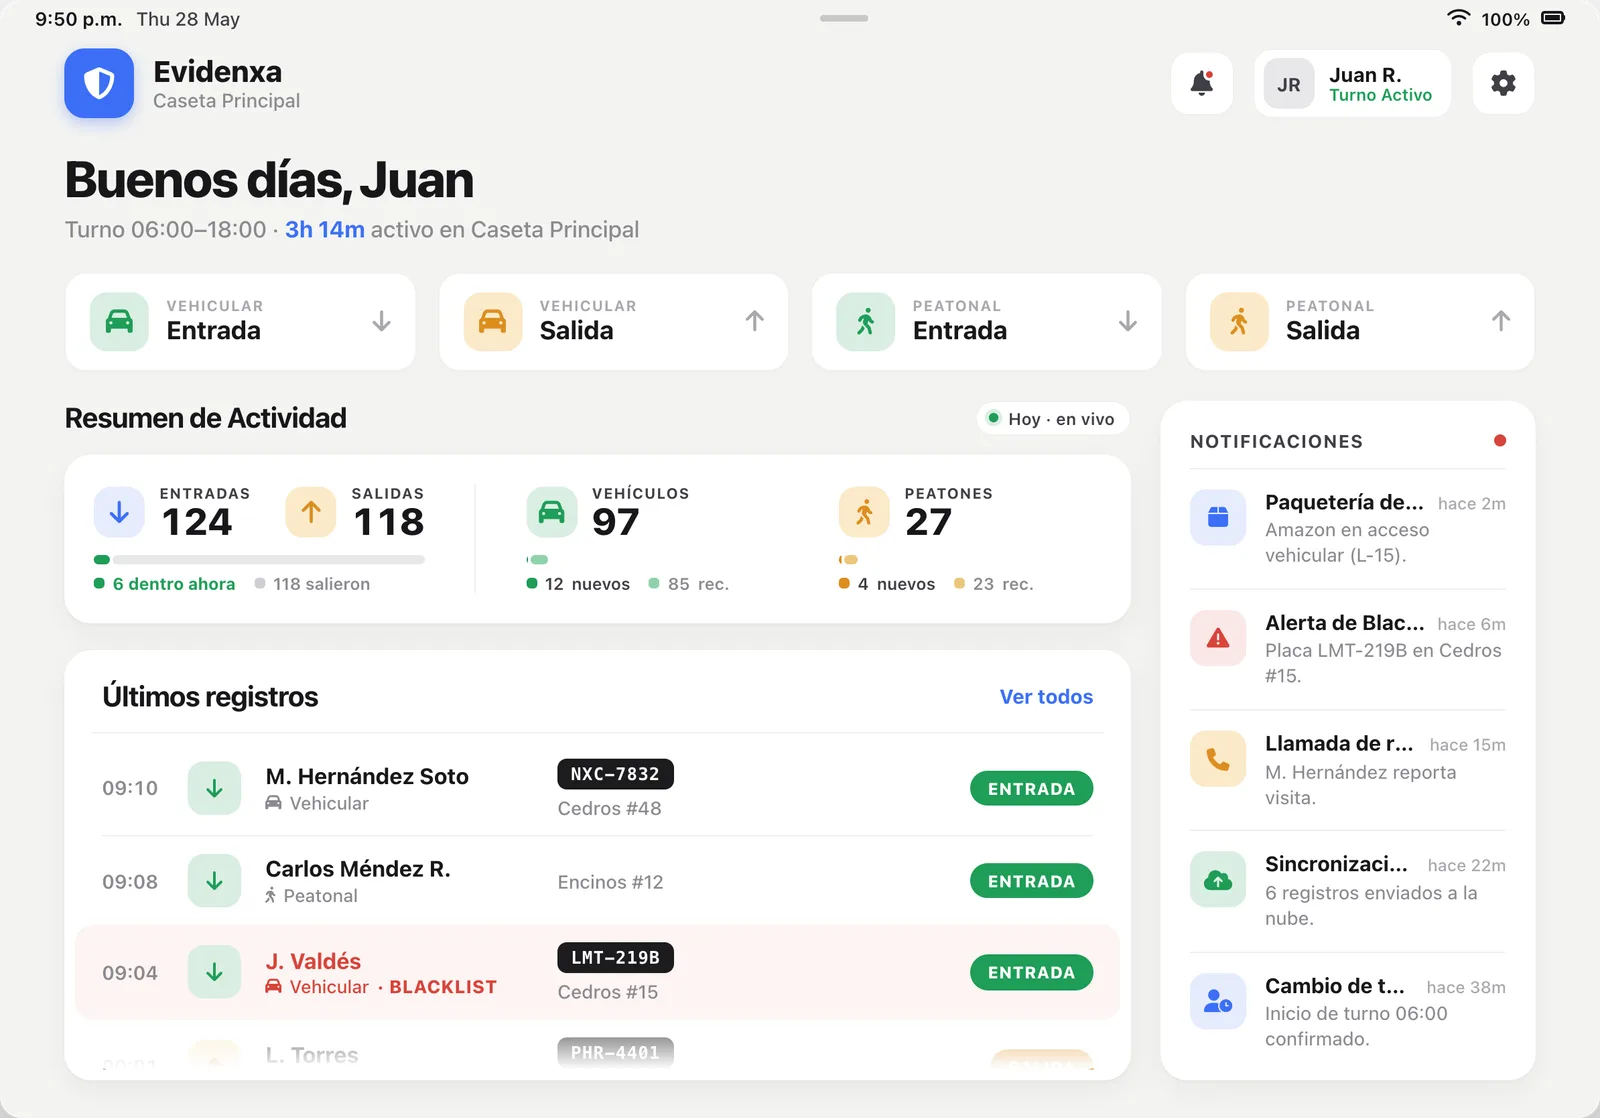The width and height of the screenshot is (1600, 1118).
Task: Tap the Paquetería package icon
Action: tap(1218, 517)
